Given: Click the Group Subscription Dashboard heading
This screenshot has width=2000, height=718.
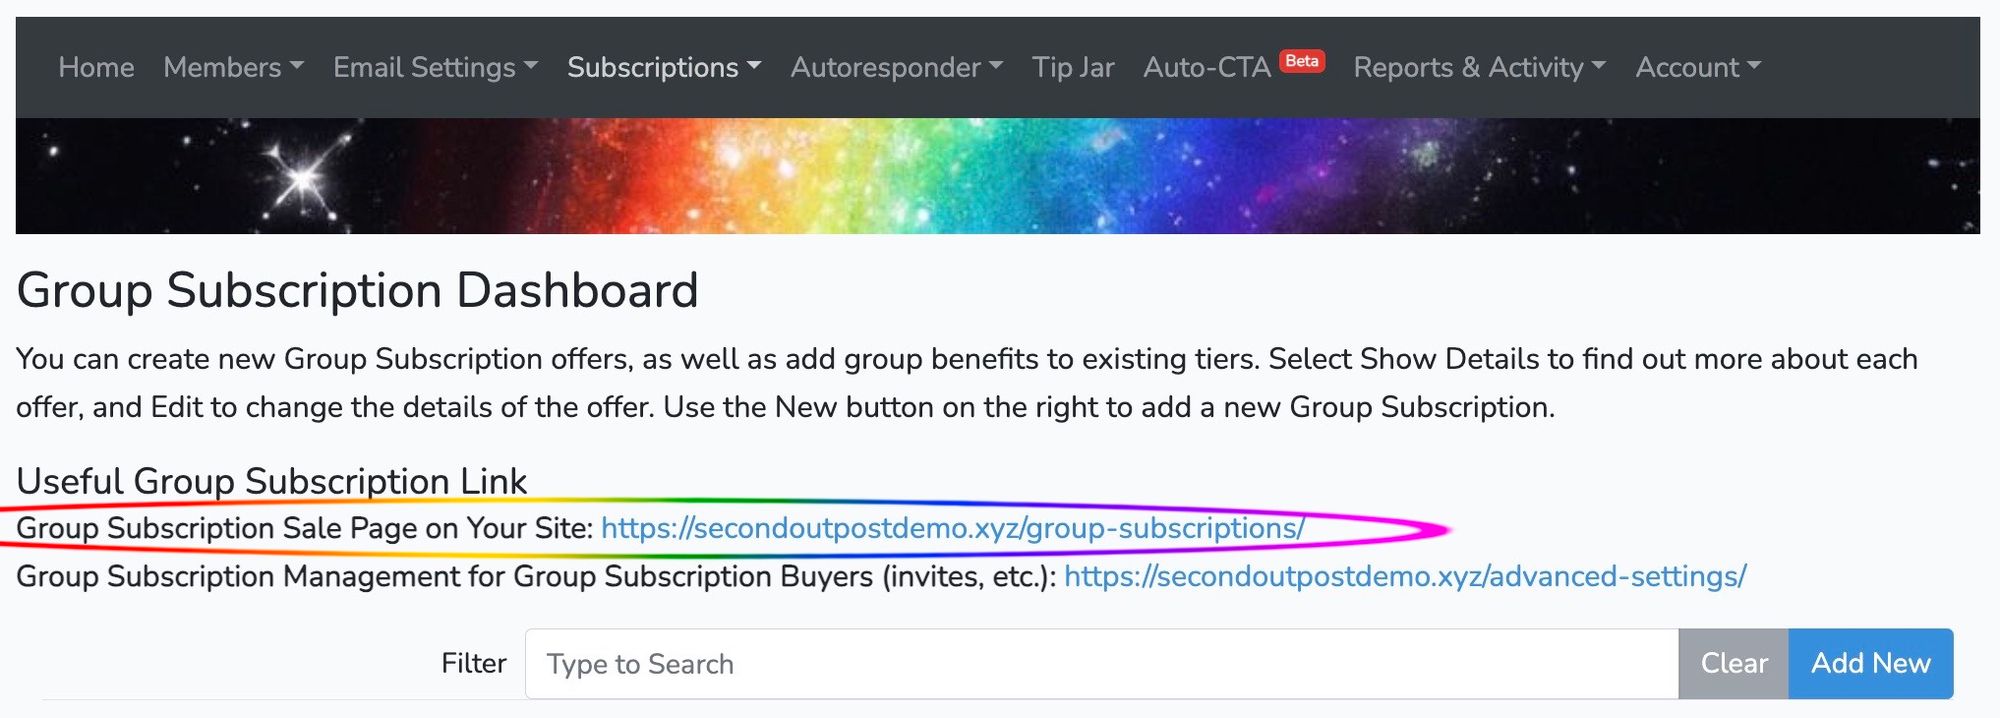Looking at the screenshot, I should (x=357, y=291).
